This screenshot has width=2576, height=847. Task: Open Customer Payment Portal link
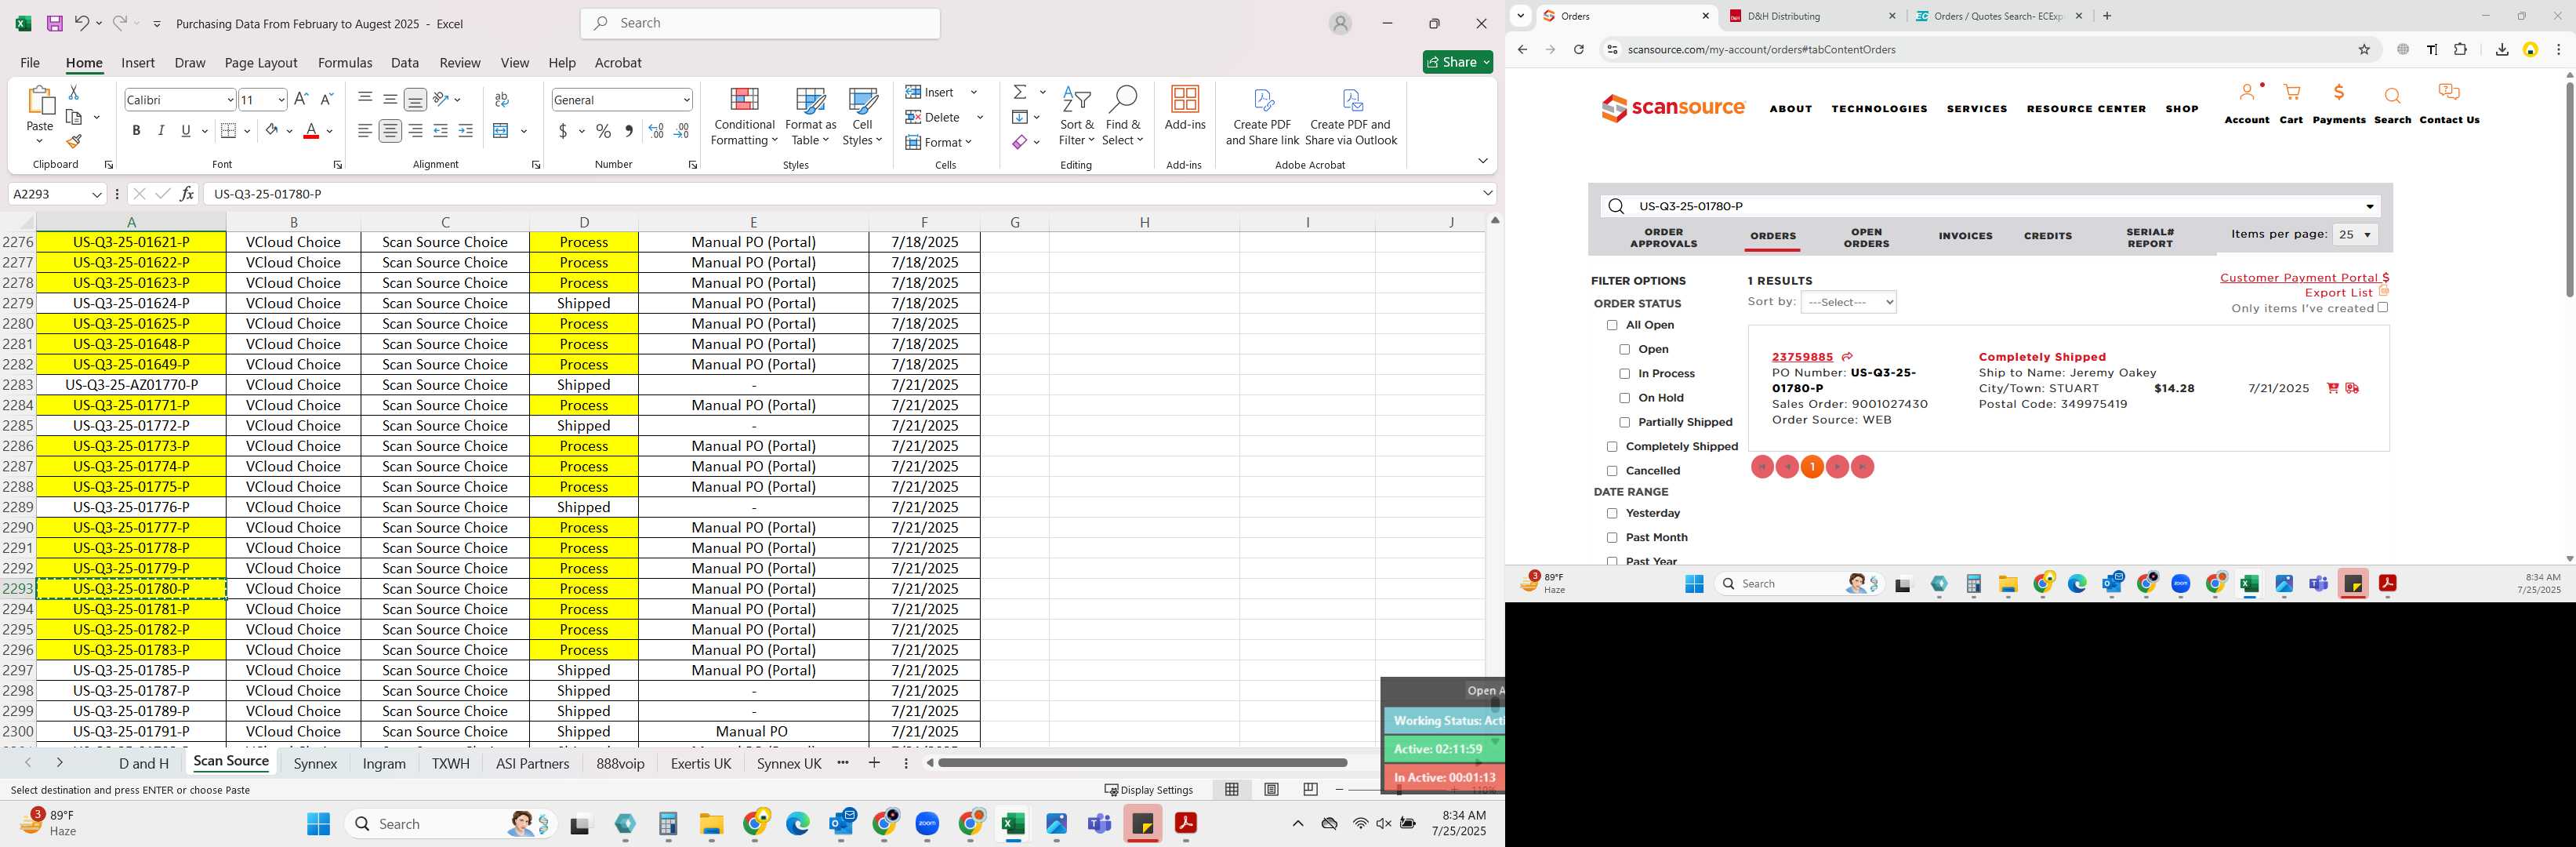[2304, 278]
